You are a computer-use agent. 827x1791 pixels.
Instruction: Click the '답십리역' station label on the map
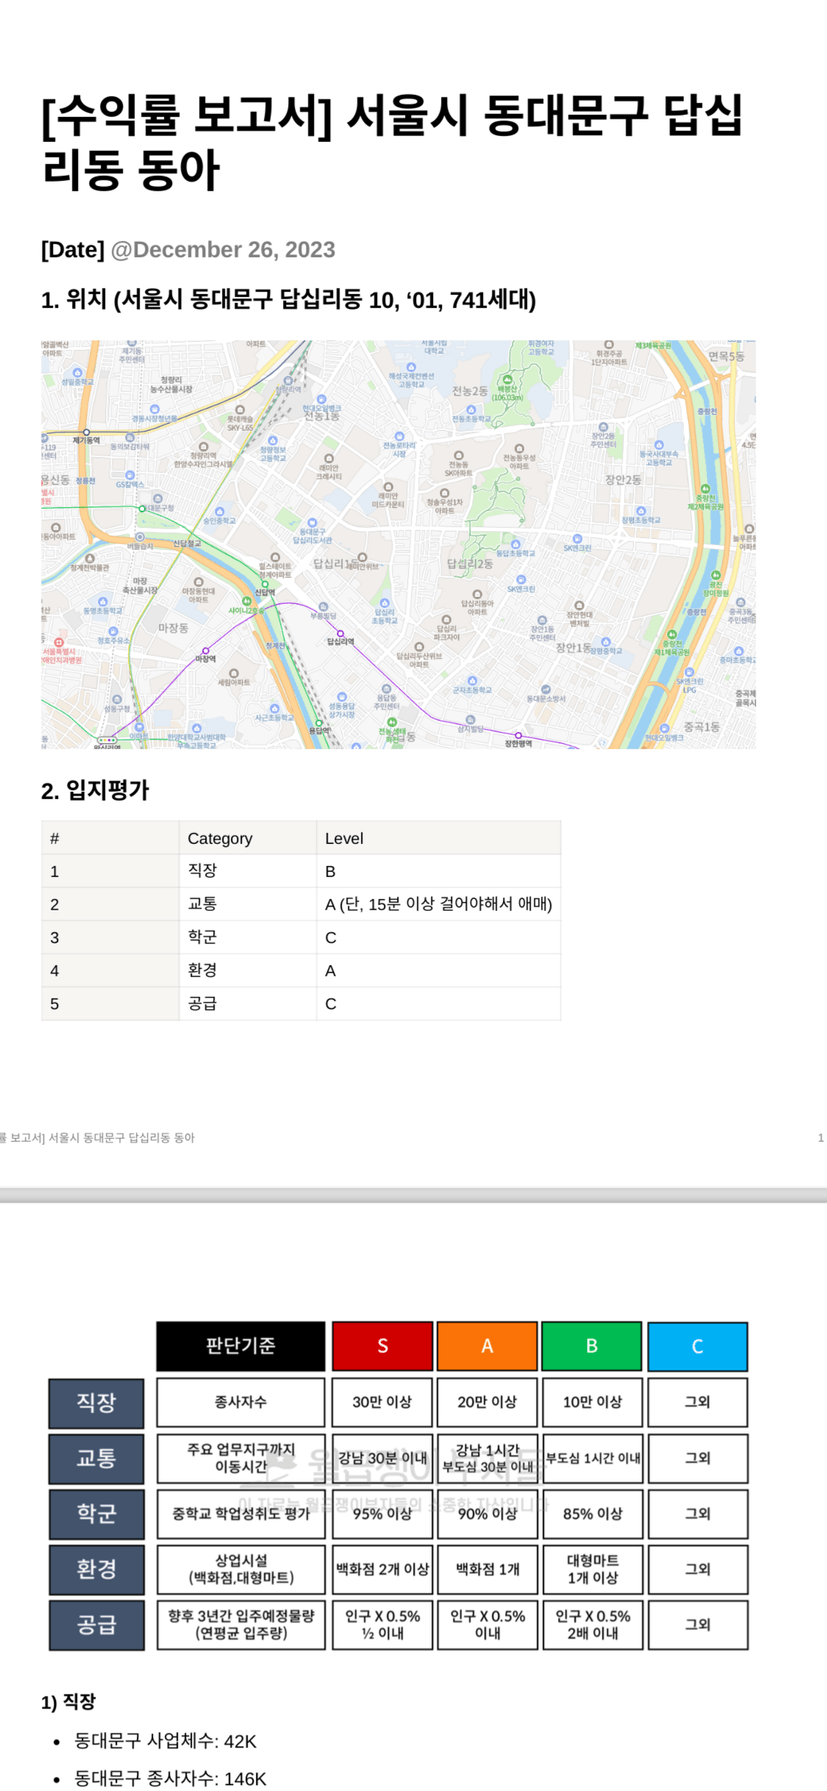[x=340, y=642]
